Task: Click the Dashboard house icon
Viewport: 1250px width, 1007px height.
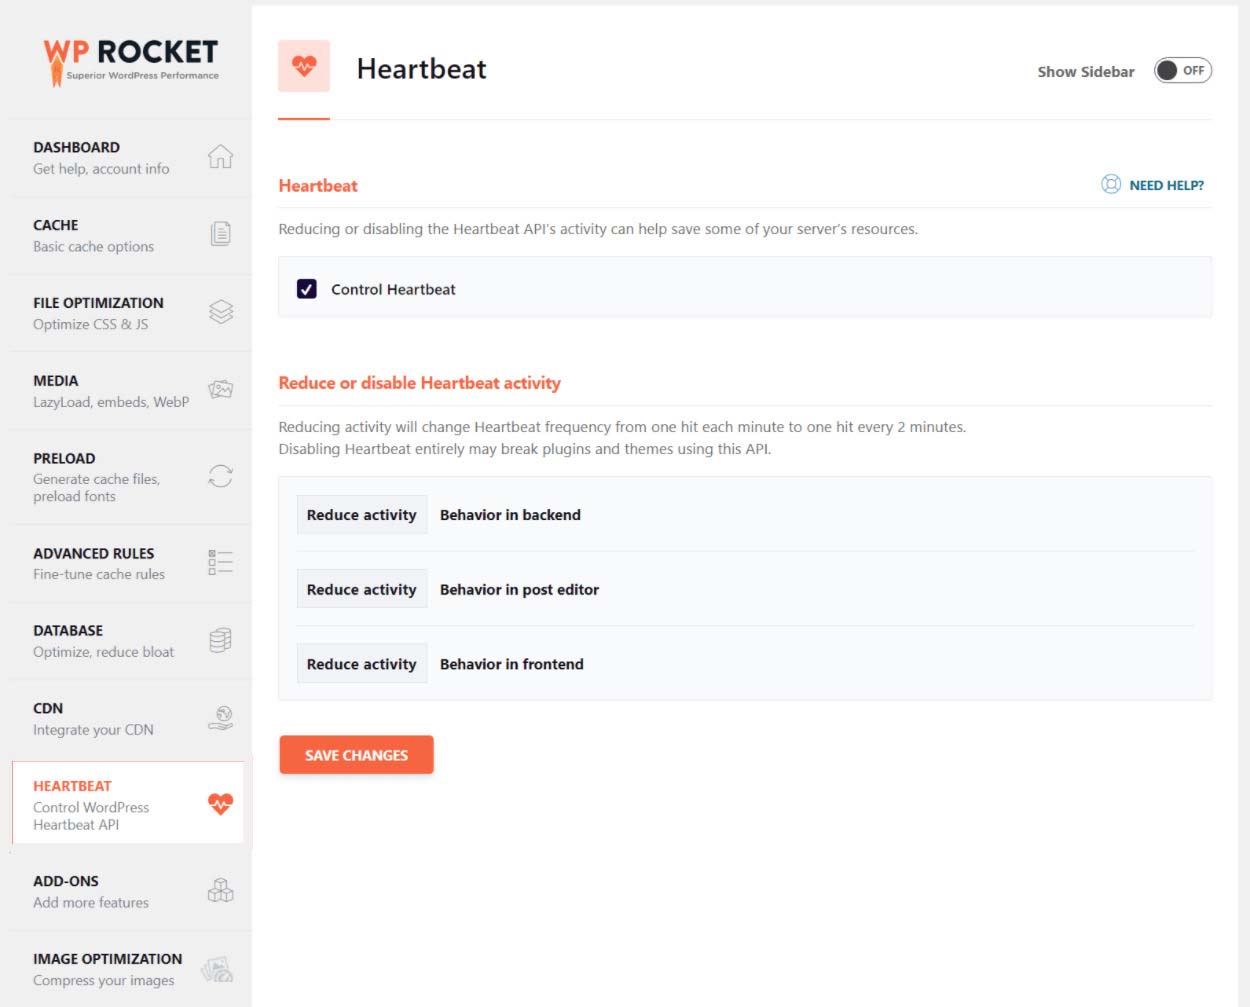Action: click(220, 157)
